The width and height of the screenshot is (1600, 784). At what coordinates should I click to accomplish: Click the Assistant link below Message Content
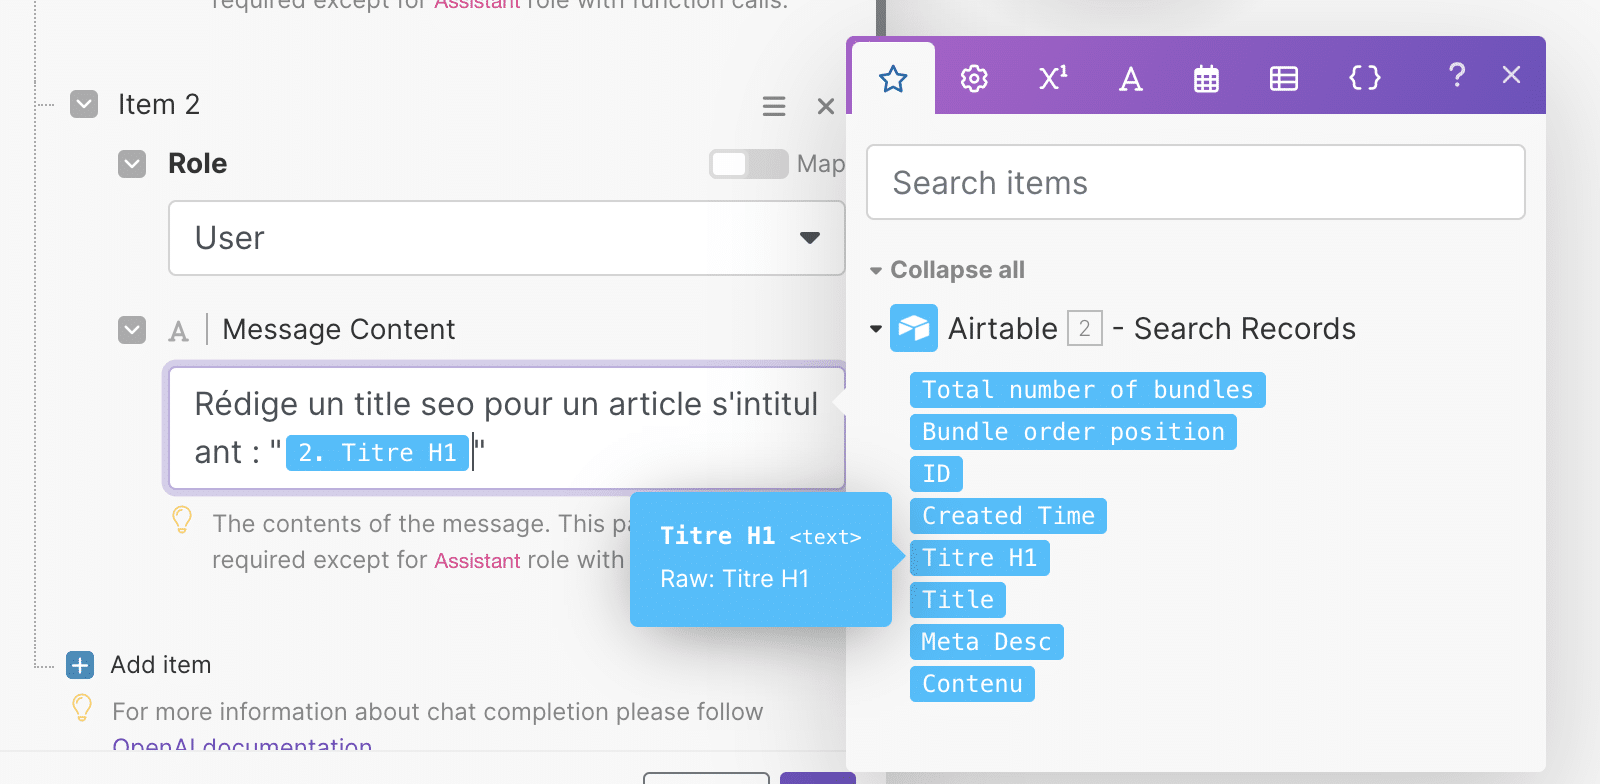coord(477,561)
